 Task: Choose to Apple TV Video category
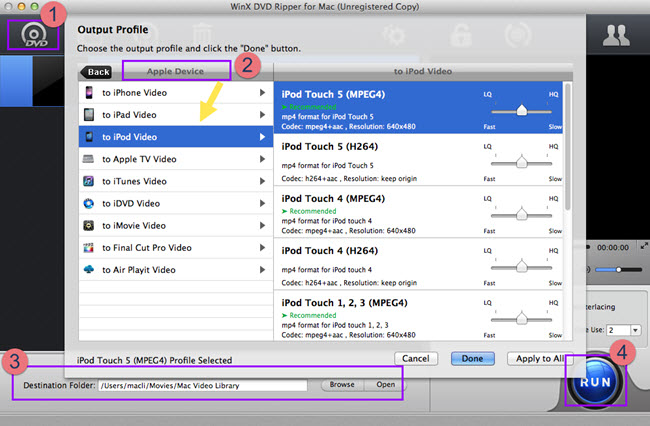(x=176, y=159)
